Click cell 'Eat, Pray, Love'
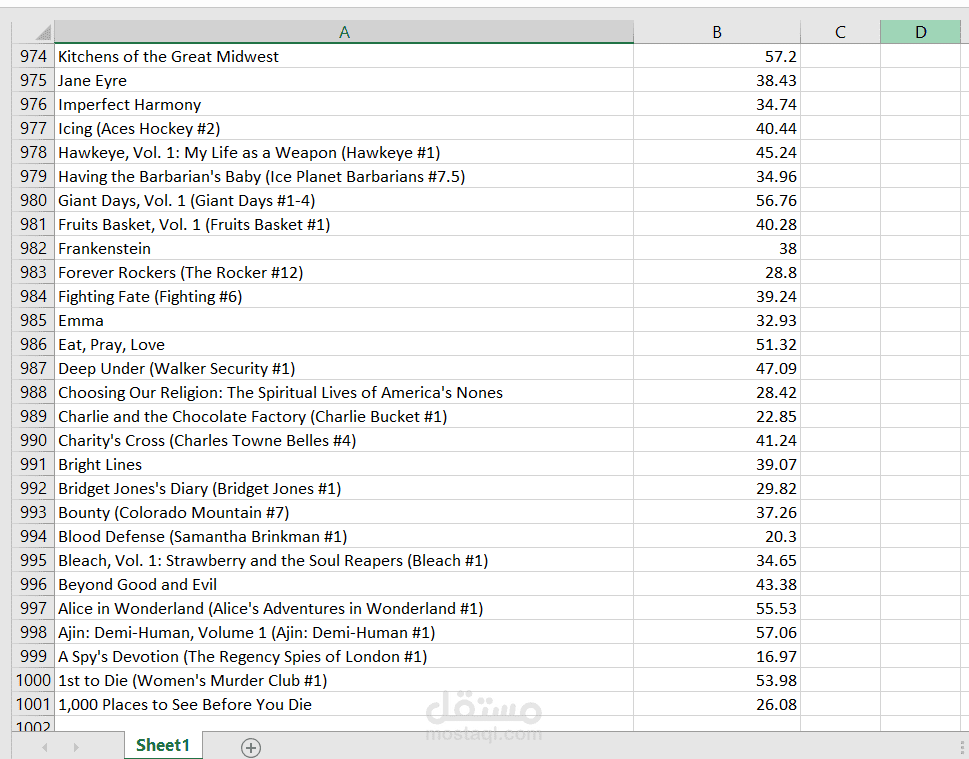 pyautogui.click(x=344, y=344)
